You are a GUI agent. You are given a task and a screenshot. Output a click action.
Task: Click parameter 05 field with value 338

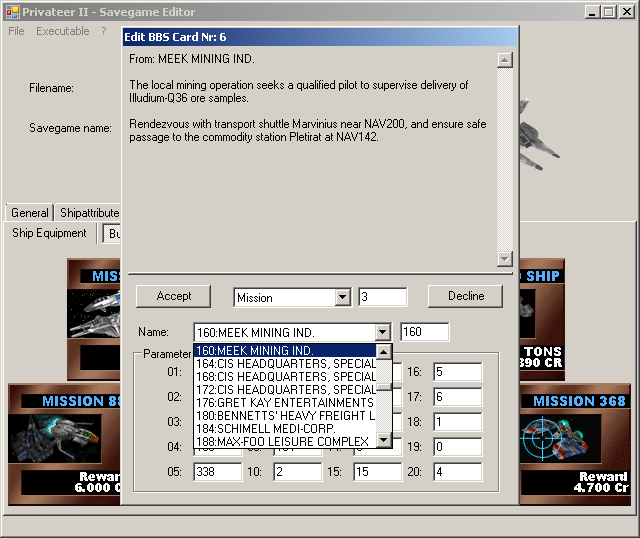click(x=217, y=472)
